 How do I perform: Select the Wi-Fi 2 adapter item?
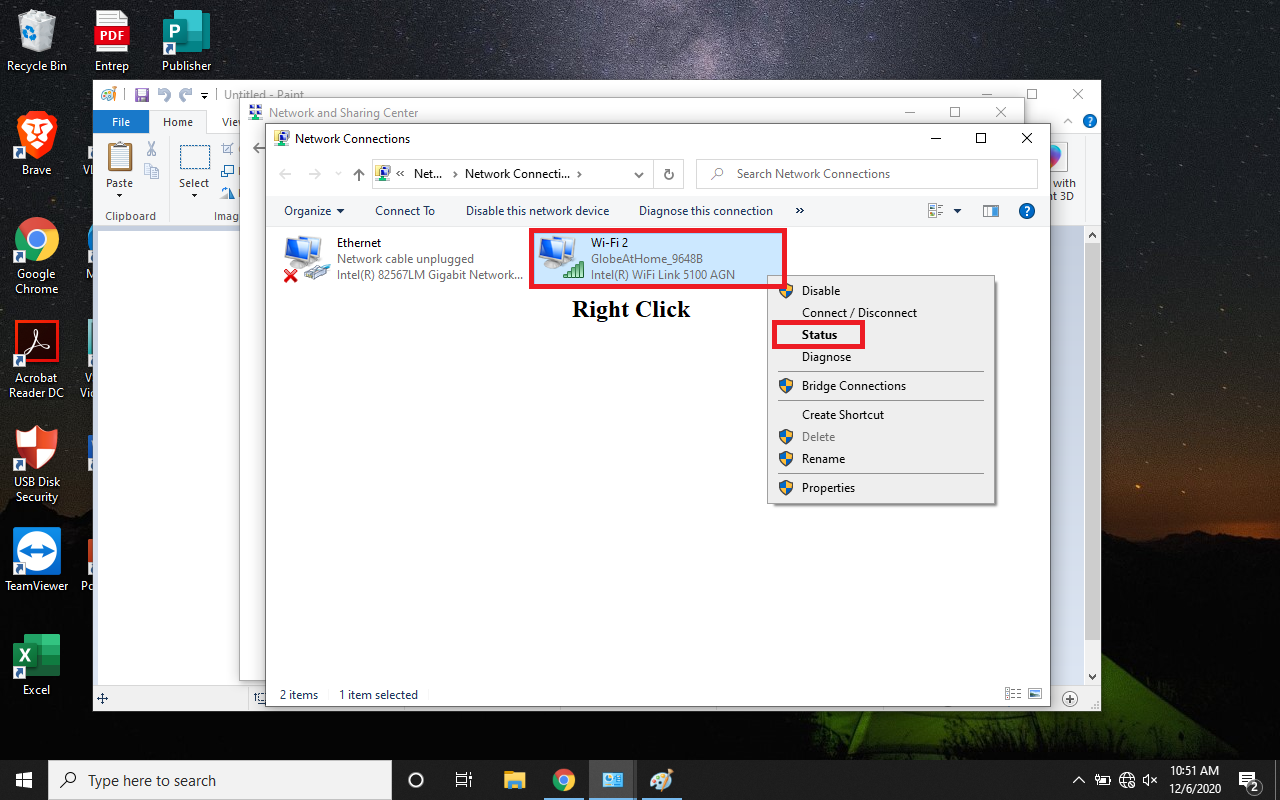pos(658,258)
